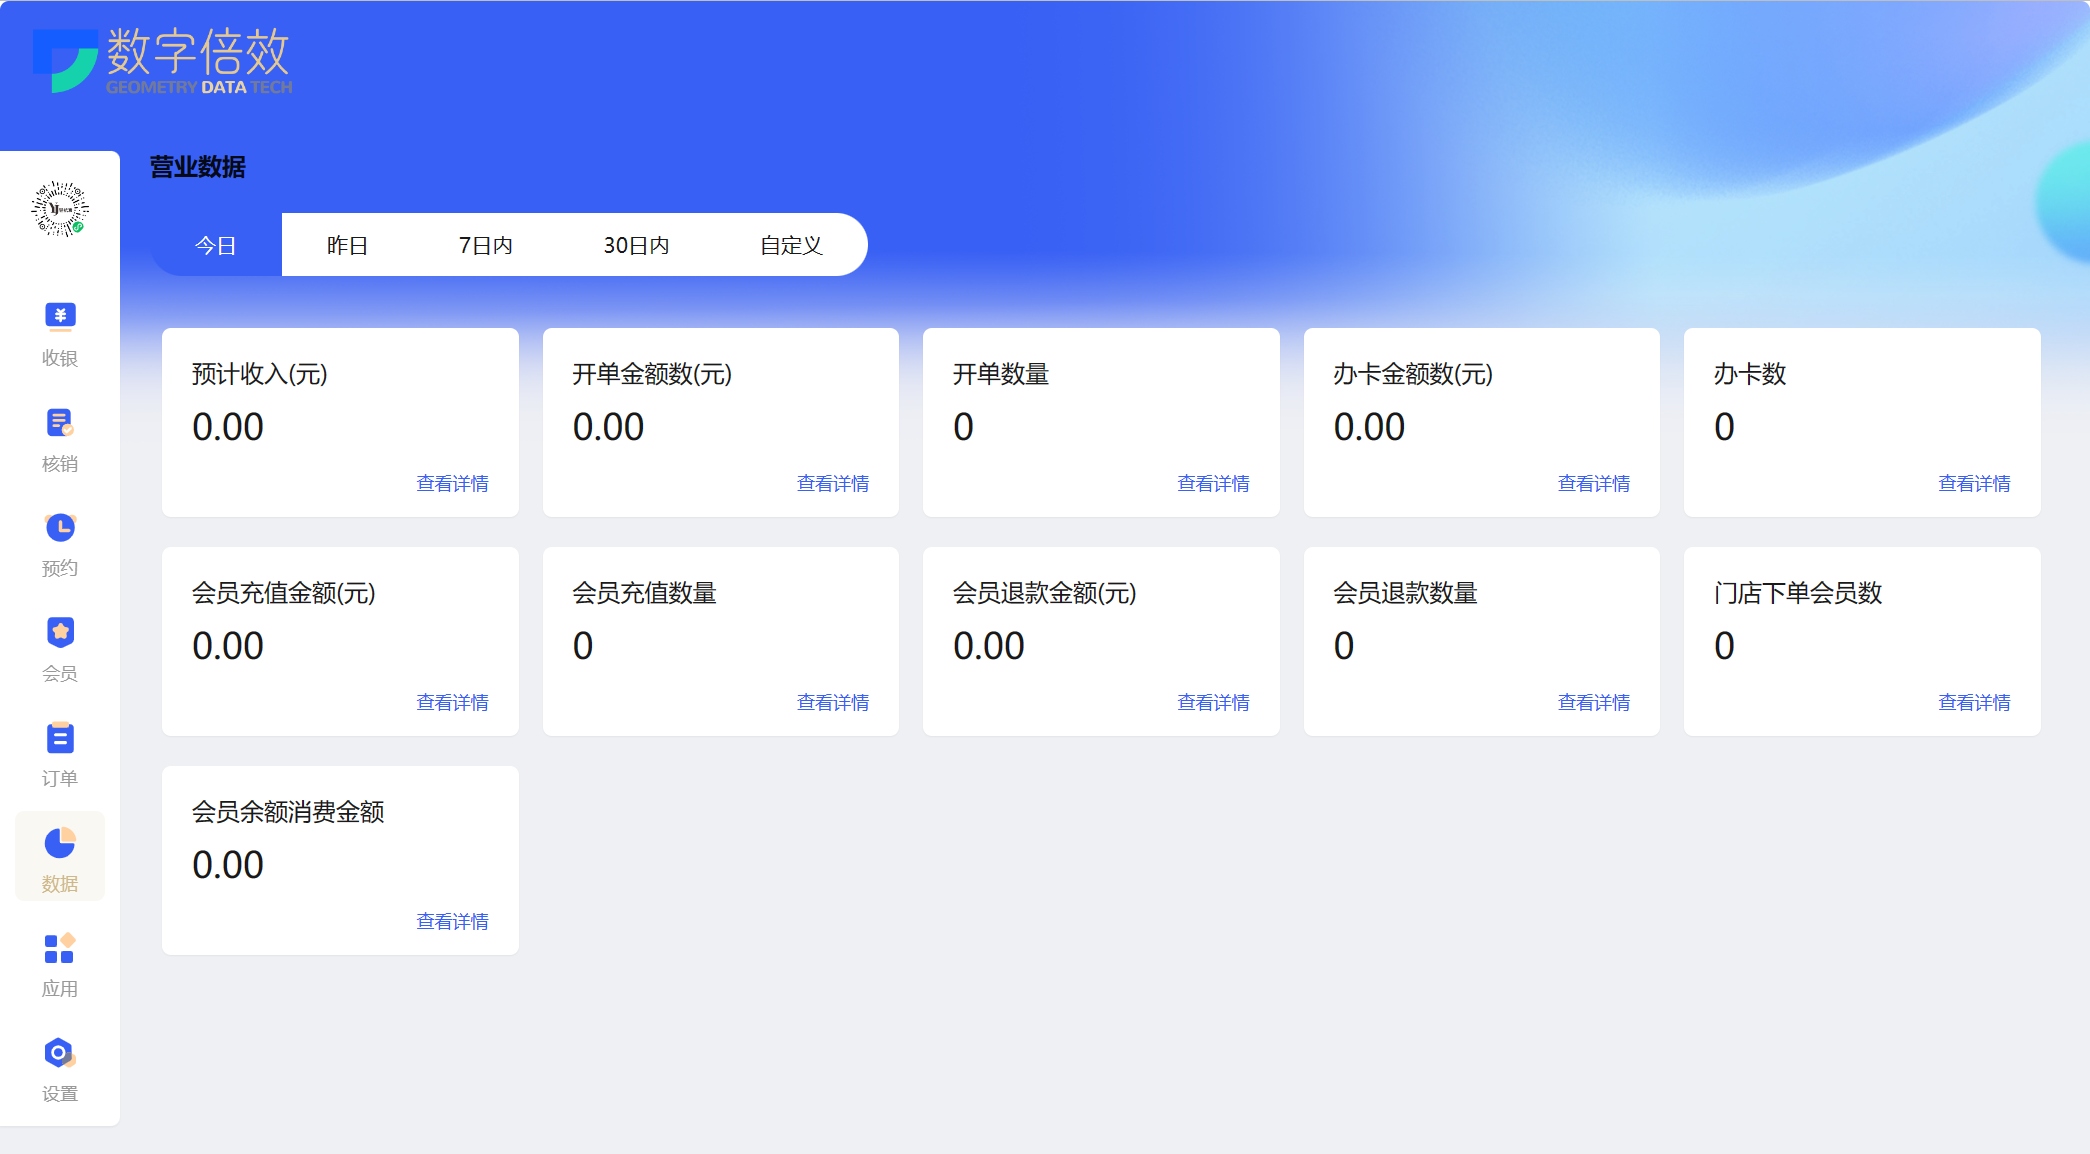The width and height of the screenshot is (2090, 1154).
Task: Click the 会员退款金额(元) card title
Action: pos(1045,593)
